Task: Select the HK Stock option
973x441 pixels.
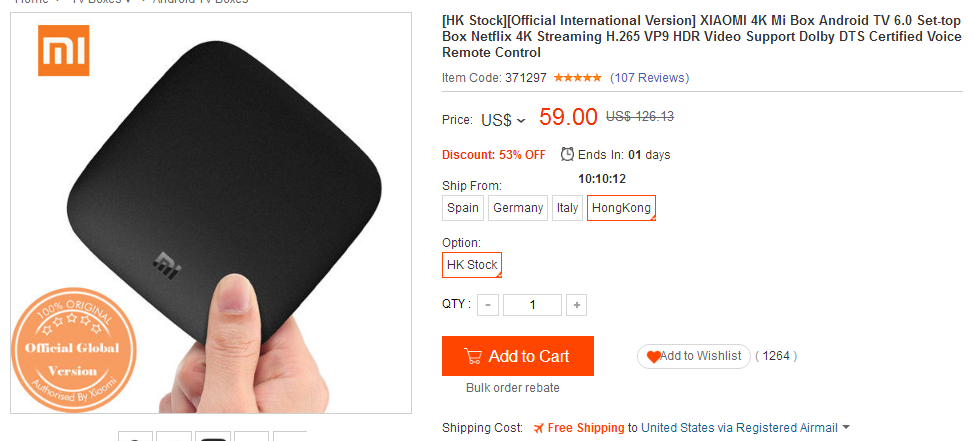Action: point(472,265)
